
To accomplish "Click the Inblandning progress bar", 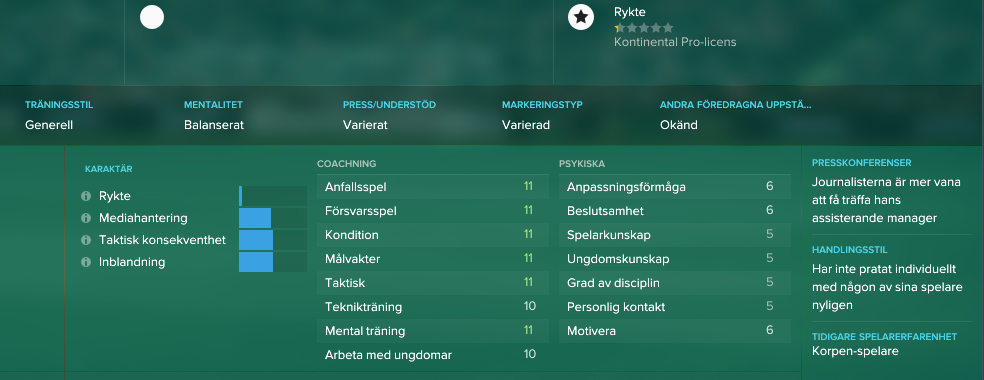I will tap(273, 262).
